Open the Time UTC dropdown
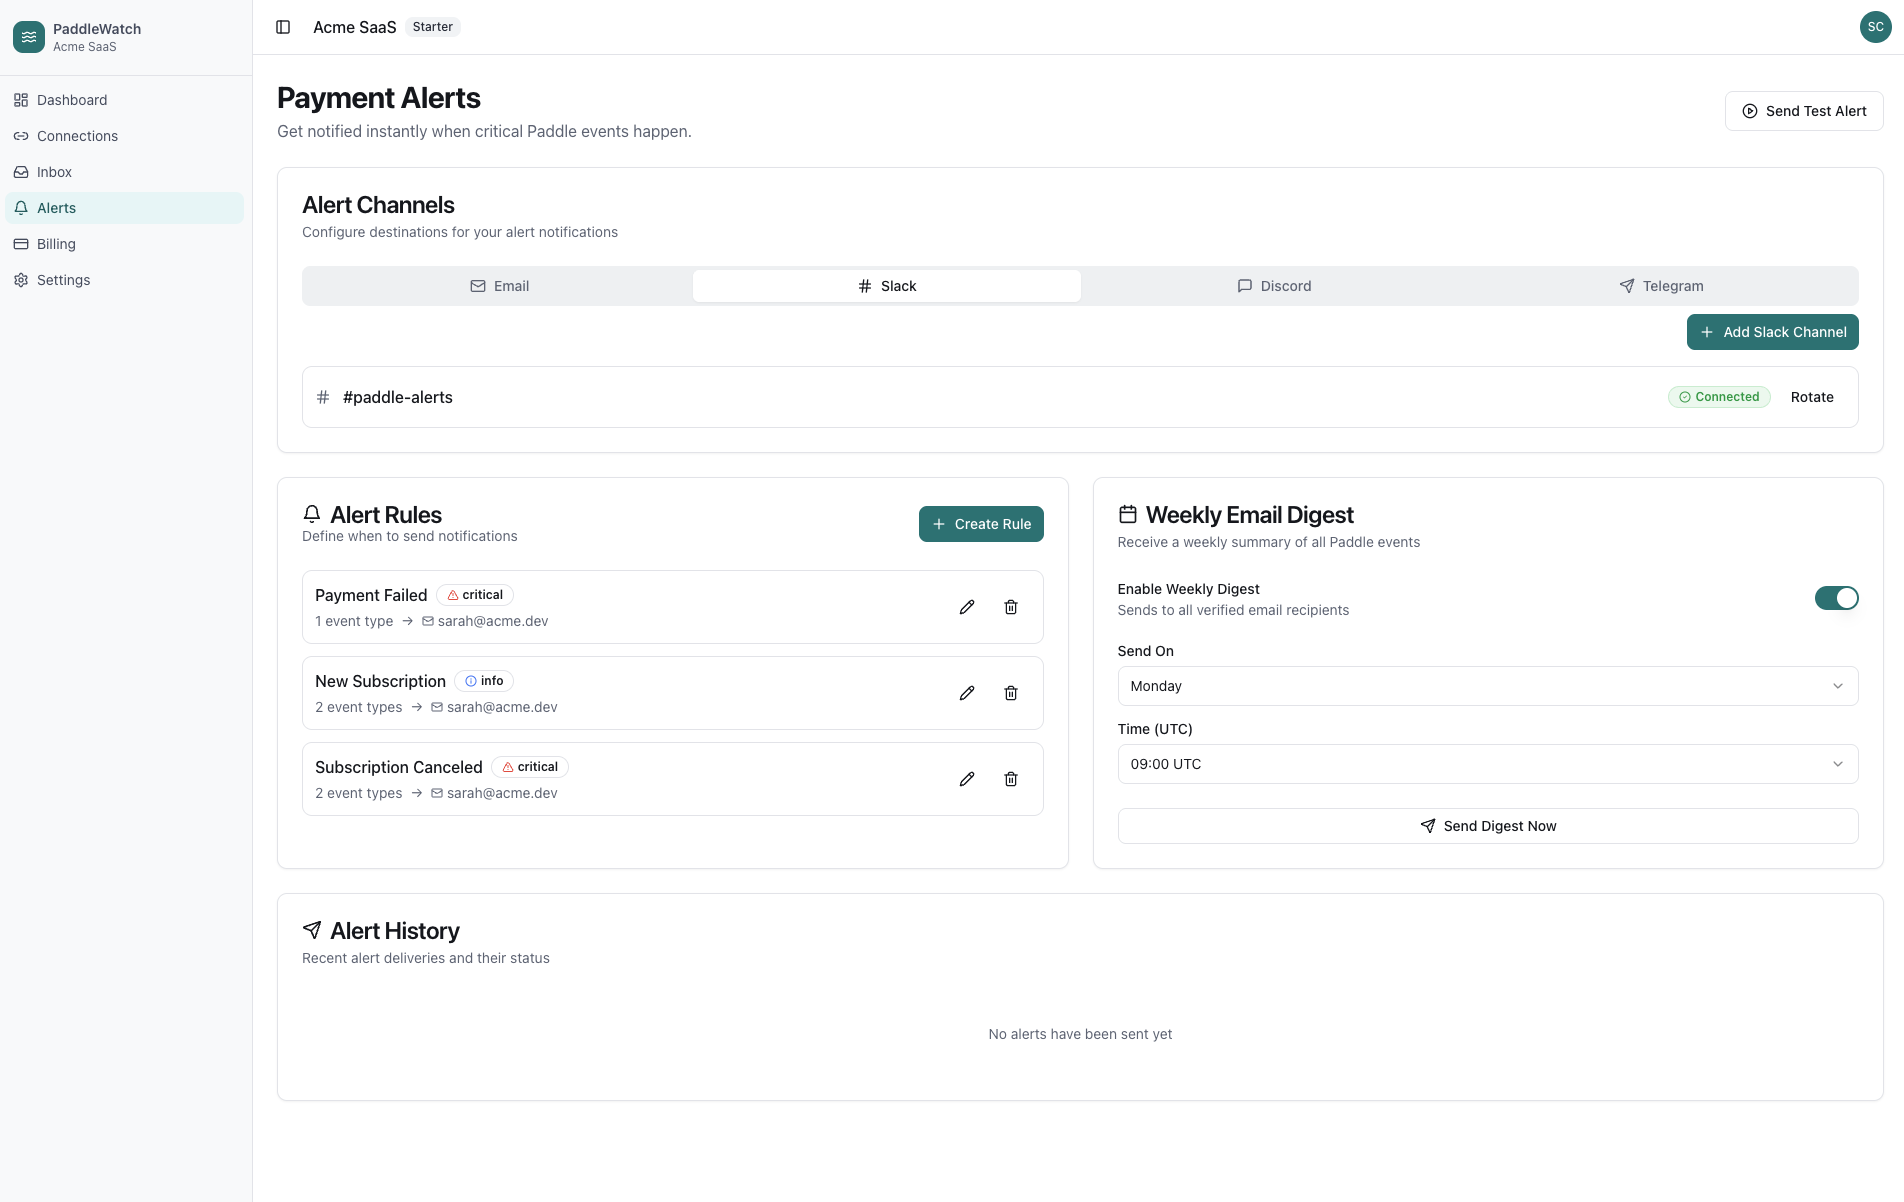 [1487, 764]
